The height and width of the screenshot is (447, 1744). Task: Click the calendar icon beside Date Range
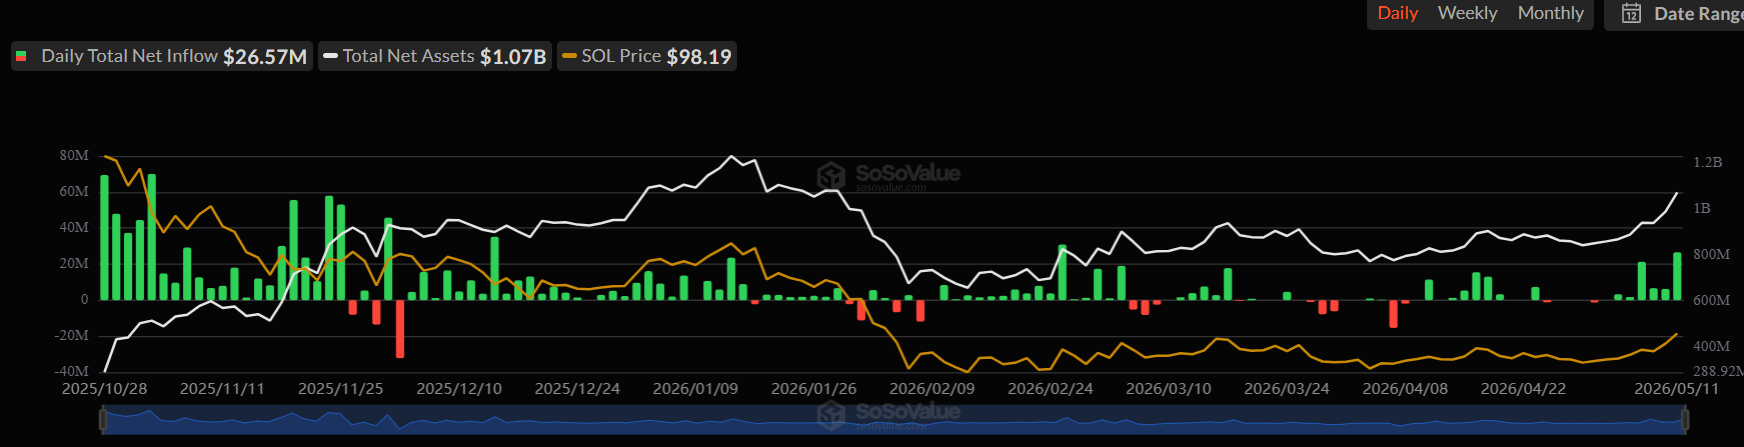pos(1631,14)
